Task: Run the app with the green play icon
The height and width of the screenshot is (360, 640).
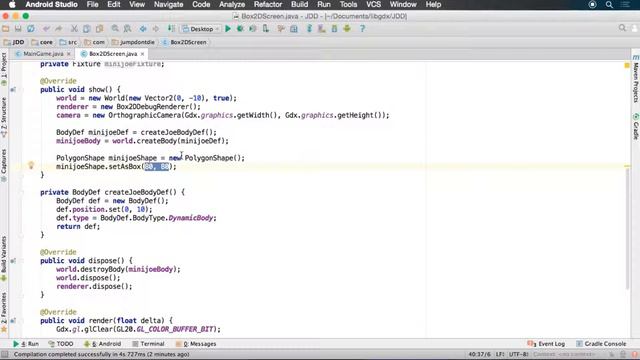Action: point(228,29)
